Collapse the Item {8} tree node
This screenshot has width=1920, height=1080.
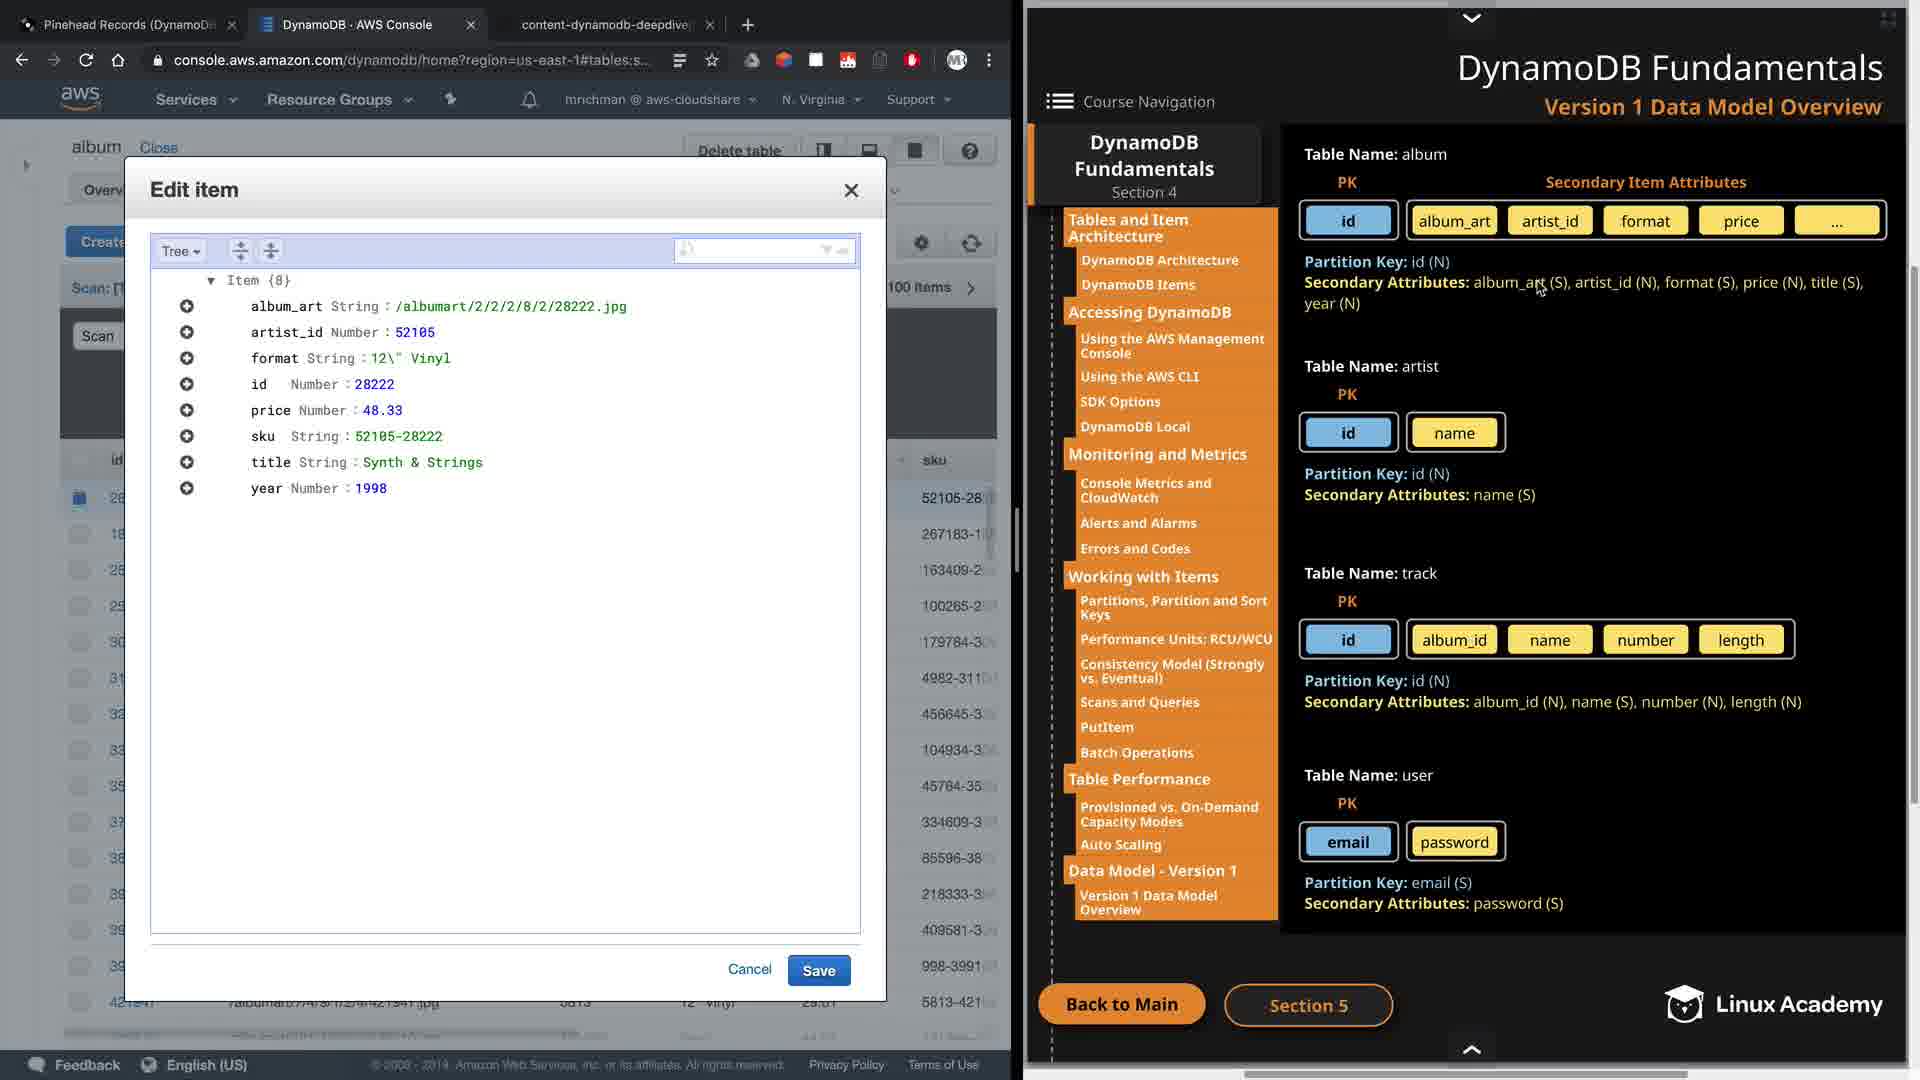point(211,281)
